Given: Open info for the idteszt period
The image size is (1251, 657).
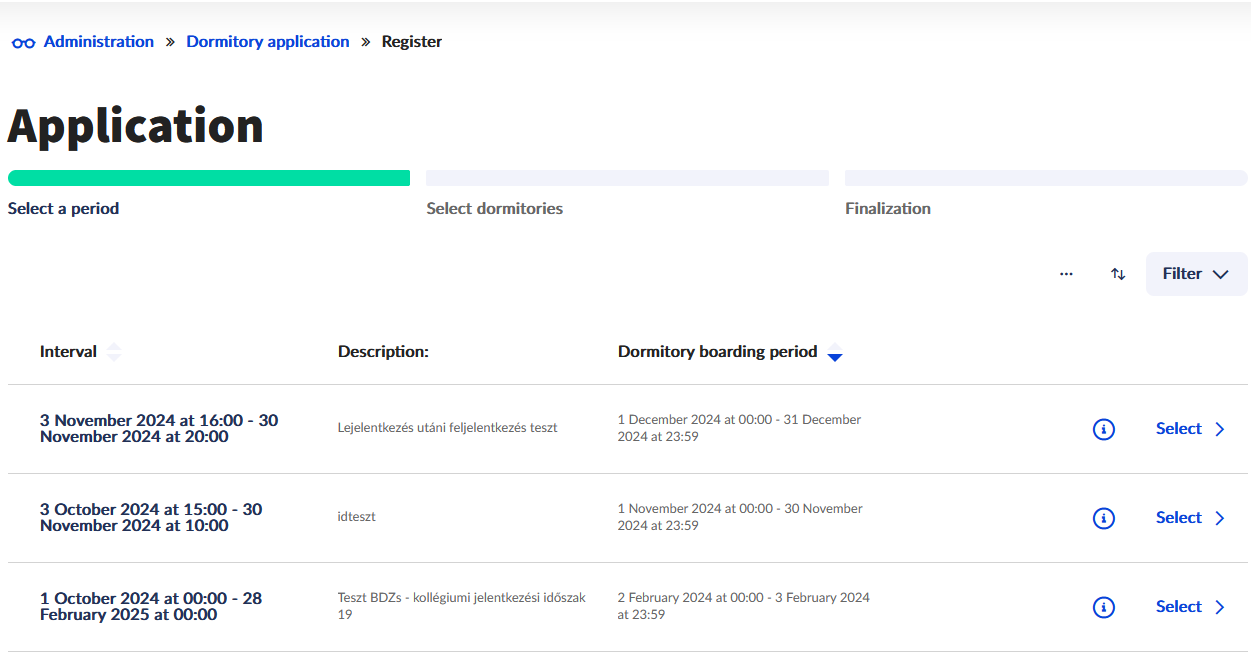Looking at the screenshot, I should click(x=1103, y=518).
